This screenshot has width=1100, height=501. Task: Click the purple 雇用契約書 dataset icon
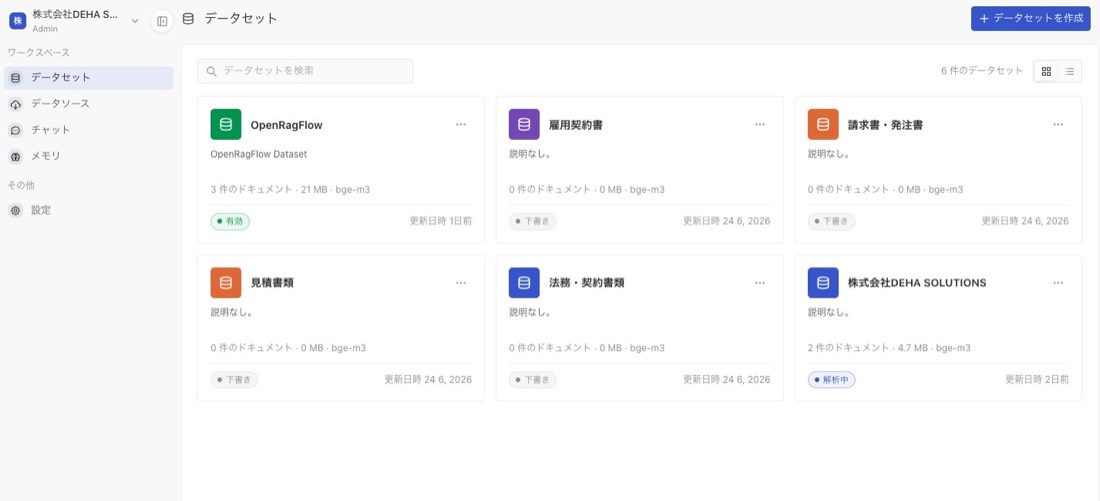[524, 124]
